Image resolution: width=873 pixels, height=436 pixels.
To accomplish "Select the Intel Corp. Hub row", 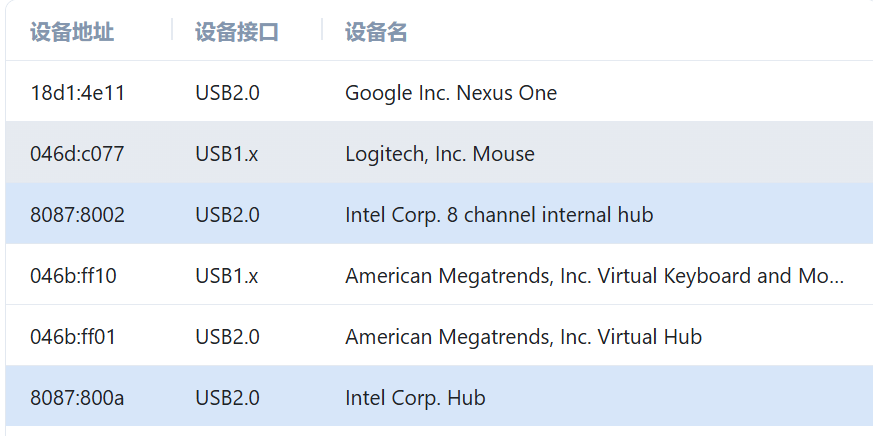I will click(x=415, y=398).
